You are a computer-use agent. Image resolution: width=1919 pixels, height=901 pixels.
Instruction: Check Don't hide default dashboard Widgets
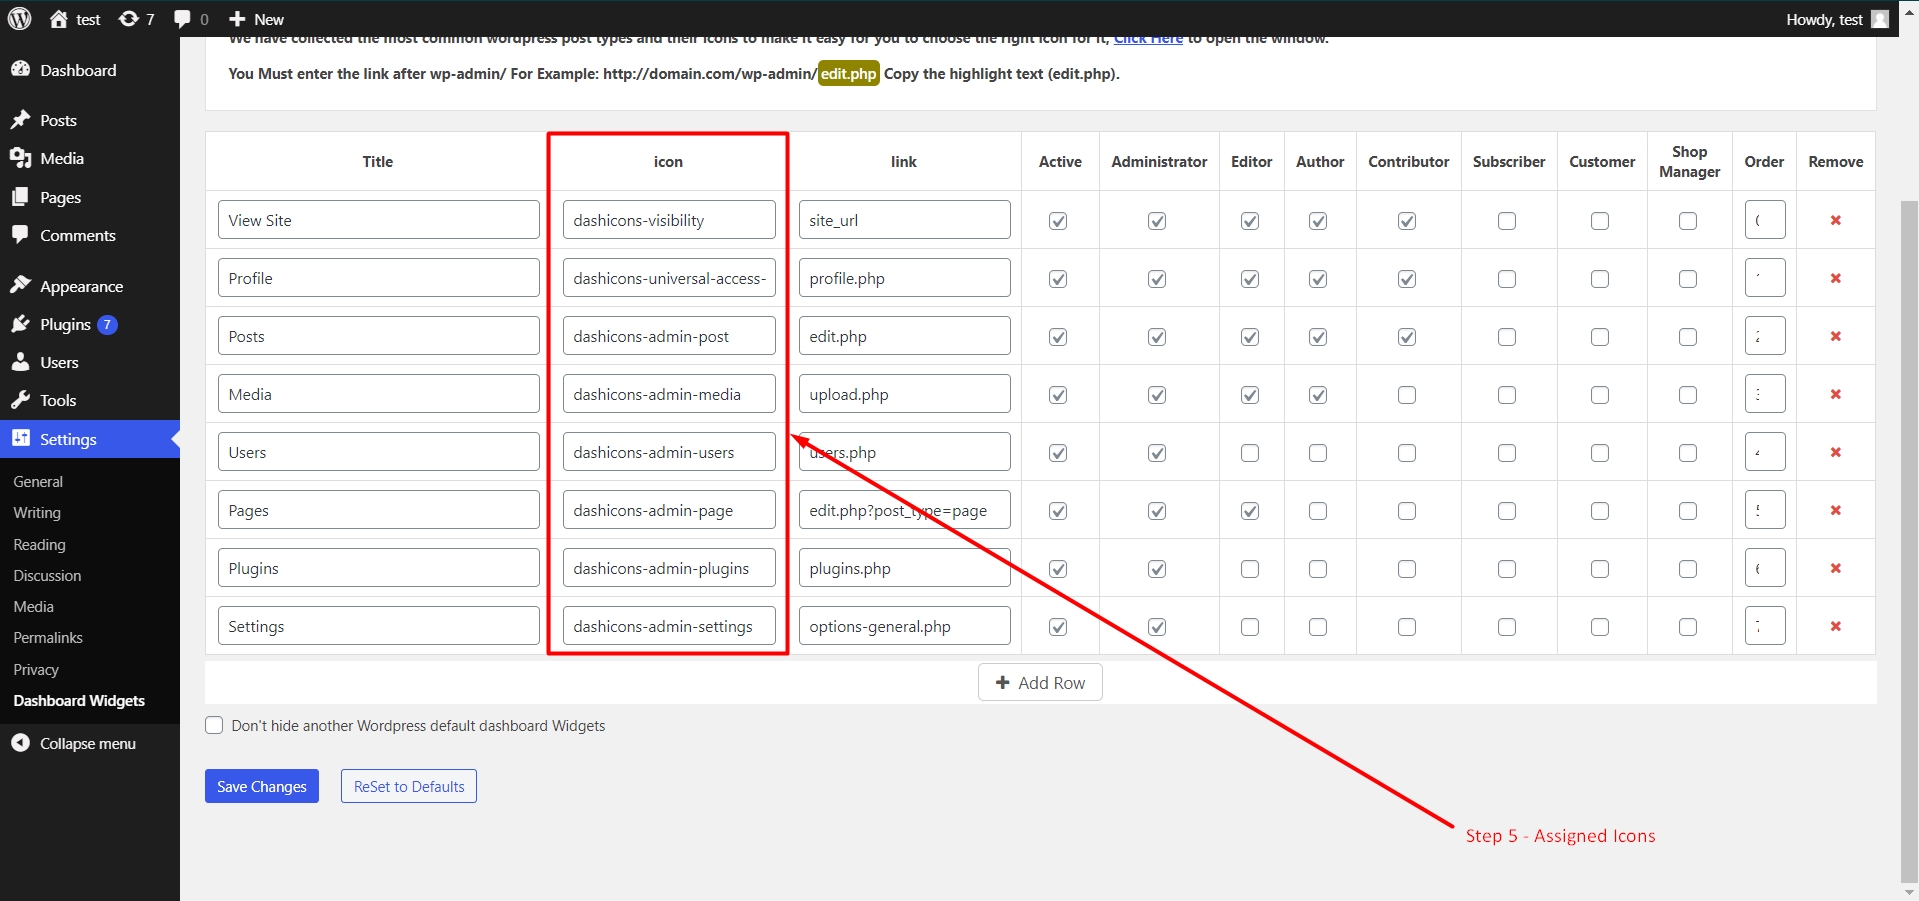[x=214, y=725]
